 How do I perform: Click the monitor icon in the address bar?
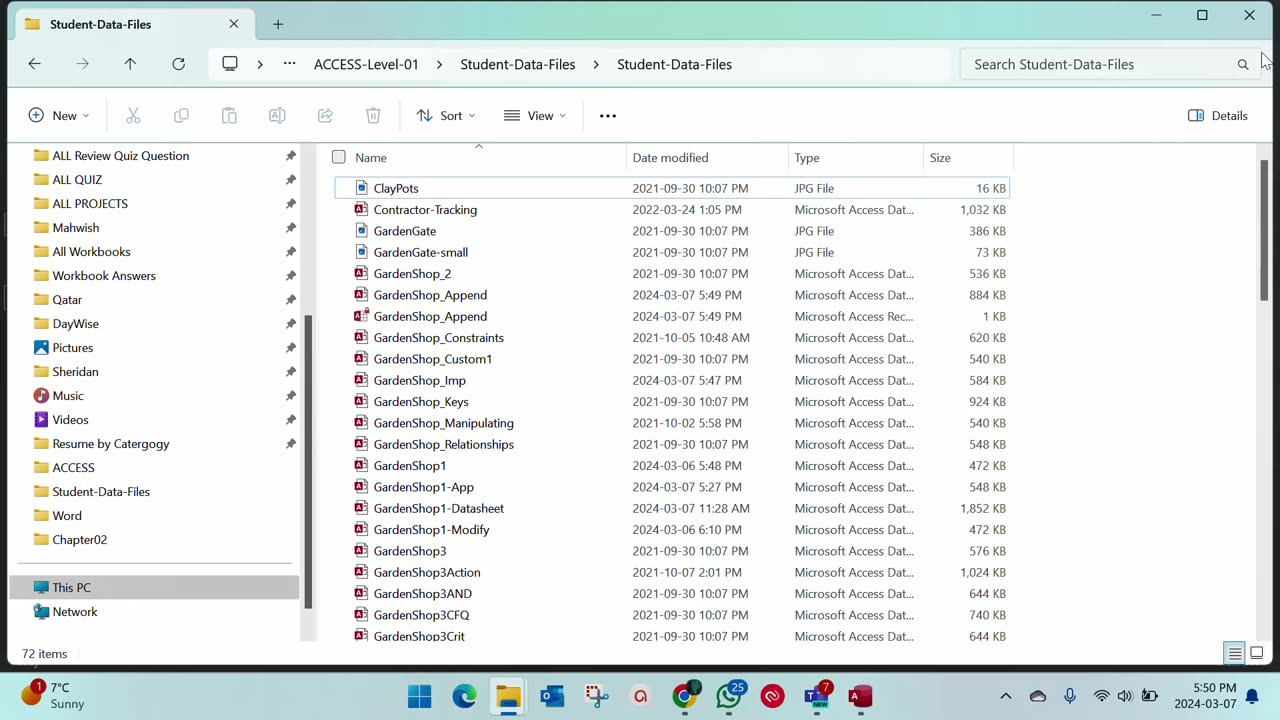pyautogui.click(x=230, y=64)
